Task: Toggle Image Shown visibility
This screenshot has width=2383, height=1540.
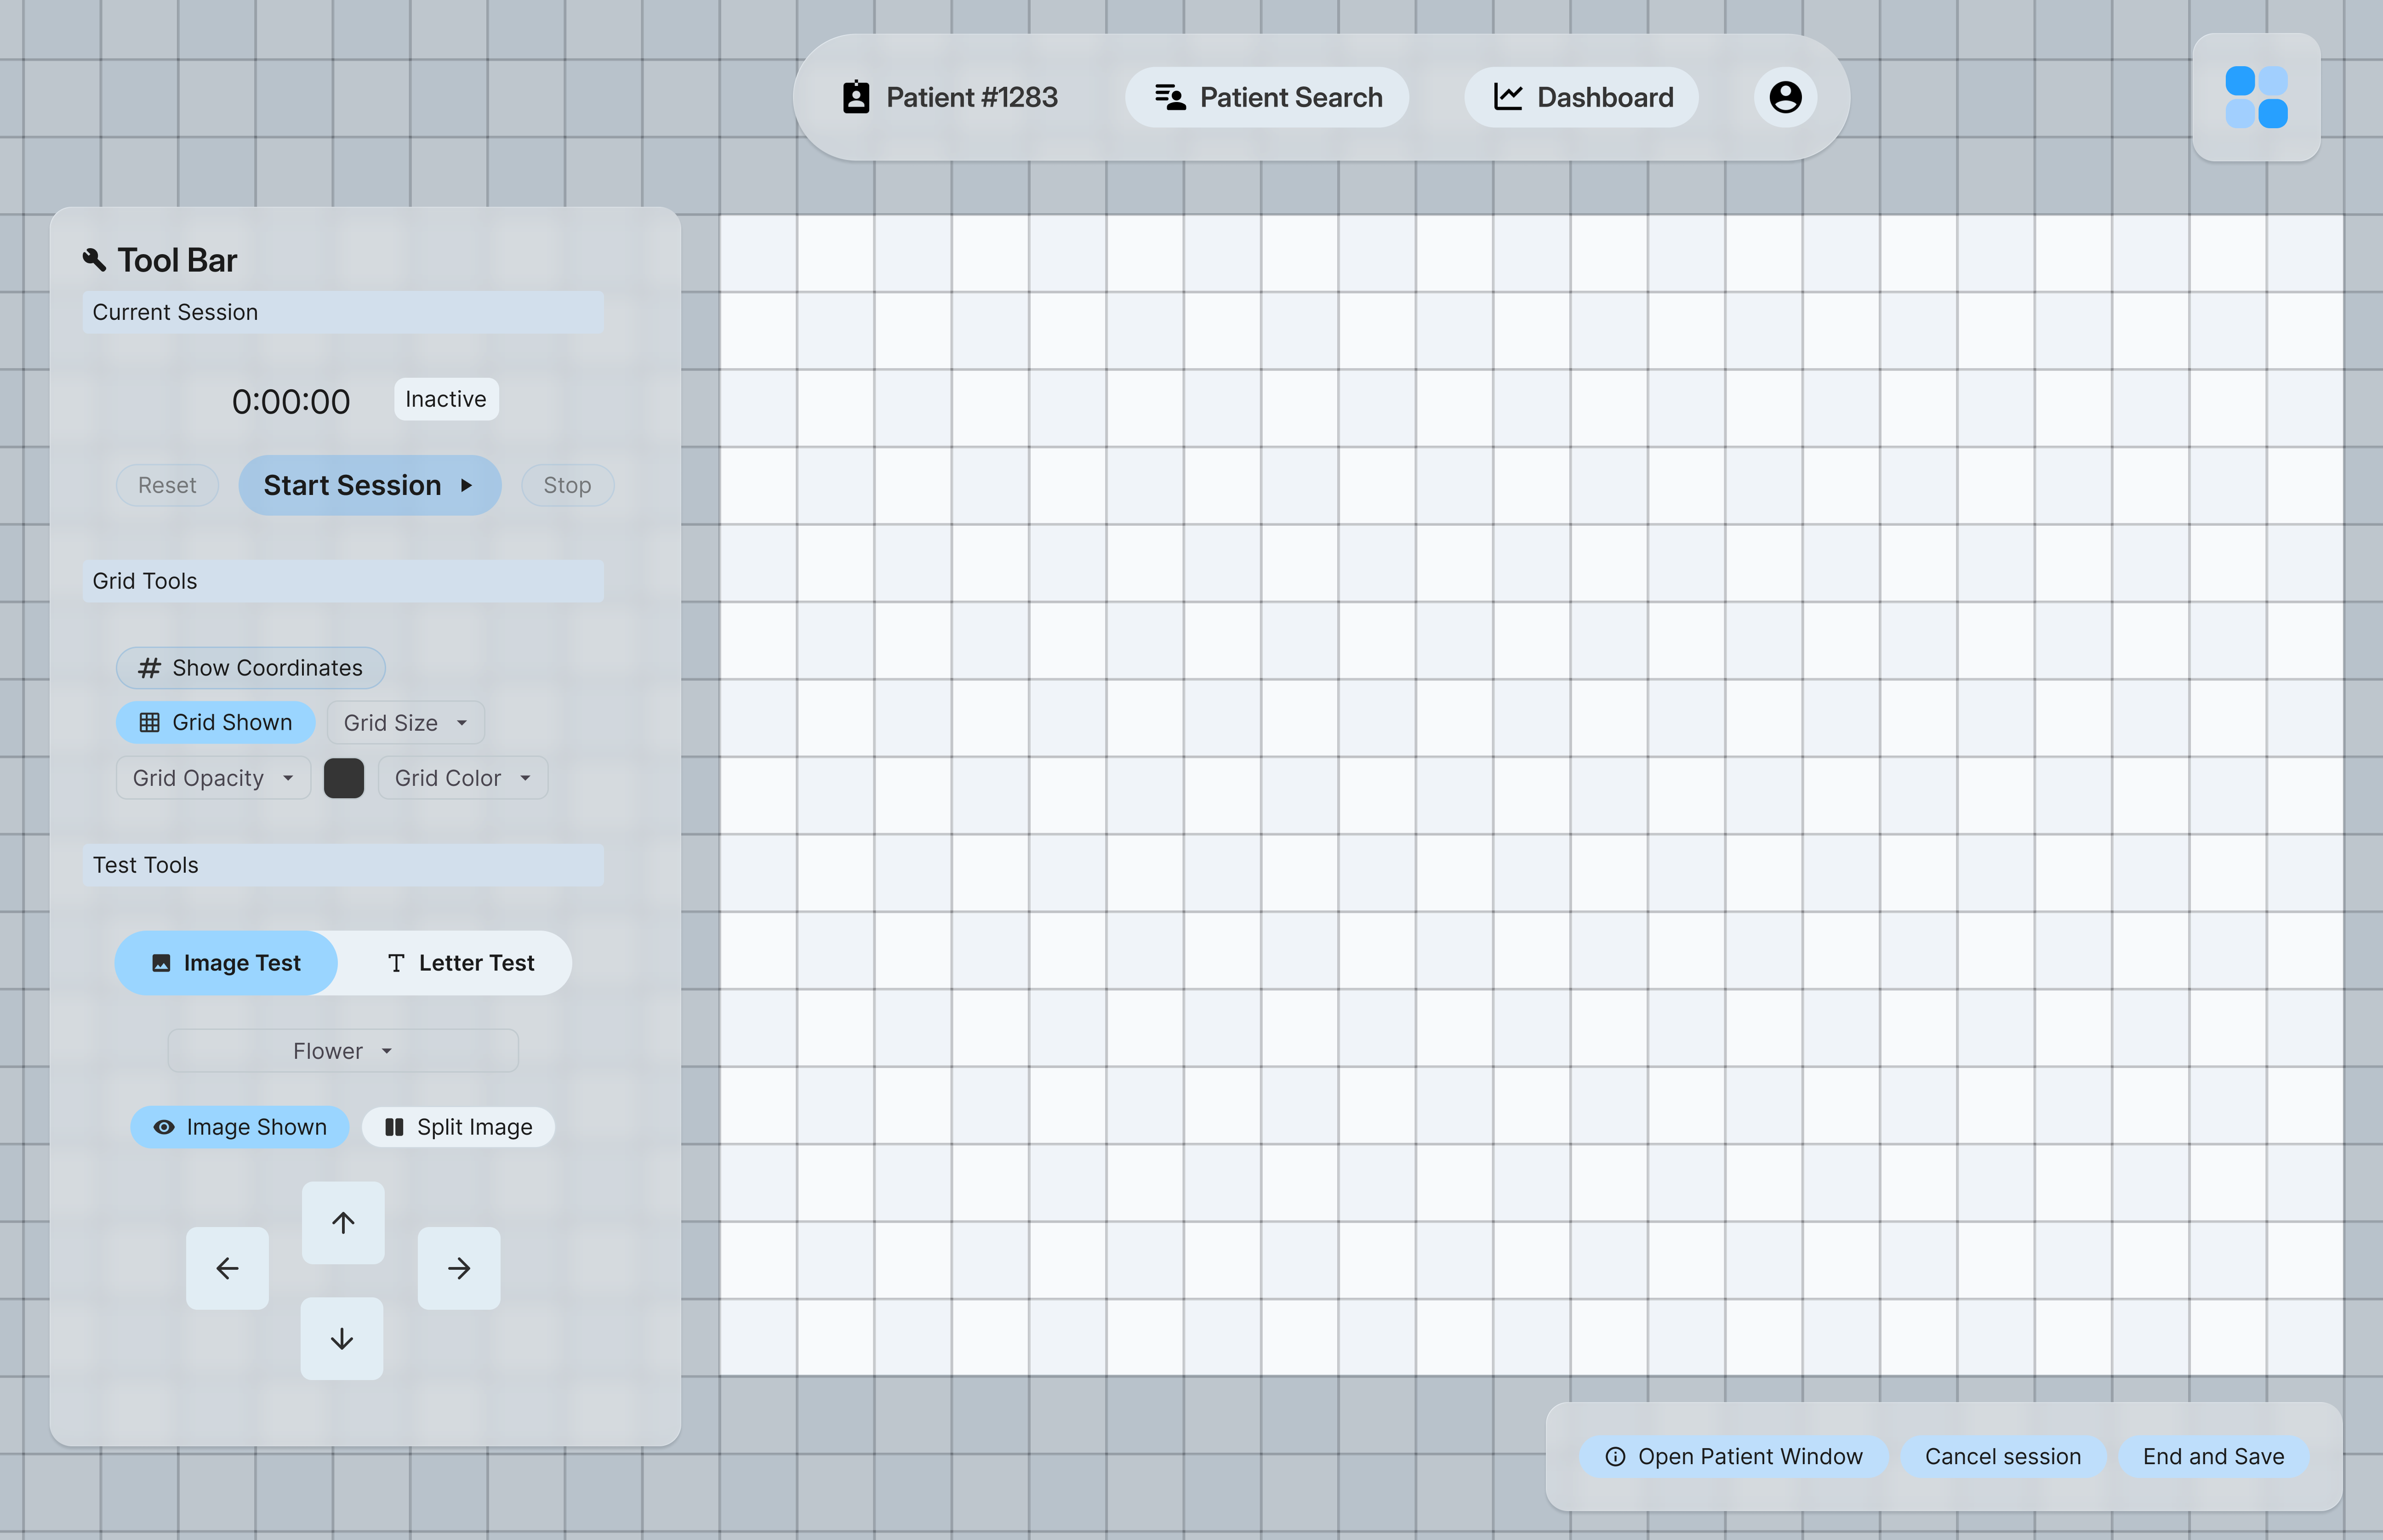Action: [x=240, y=1127]
